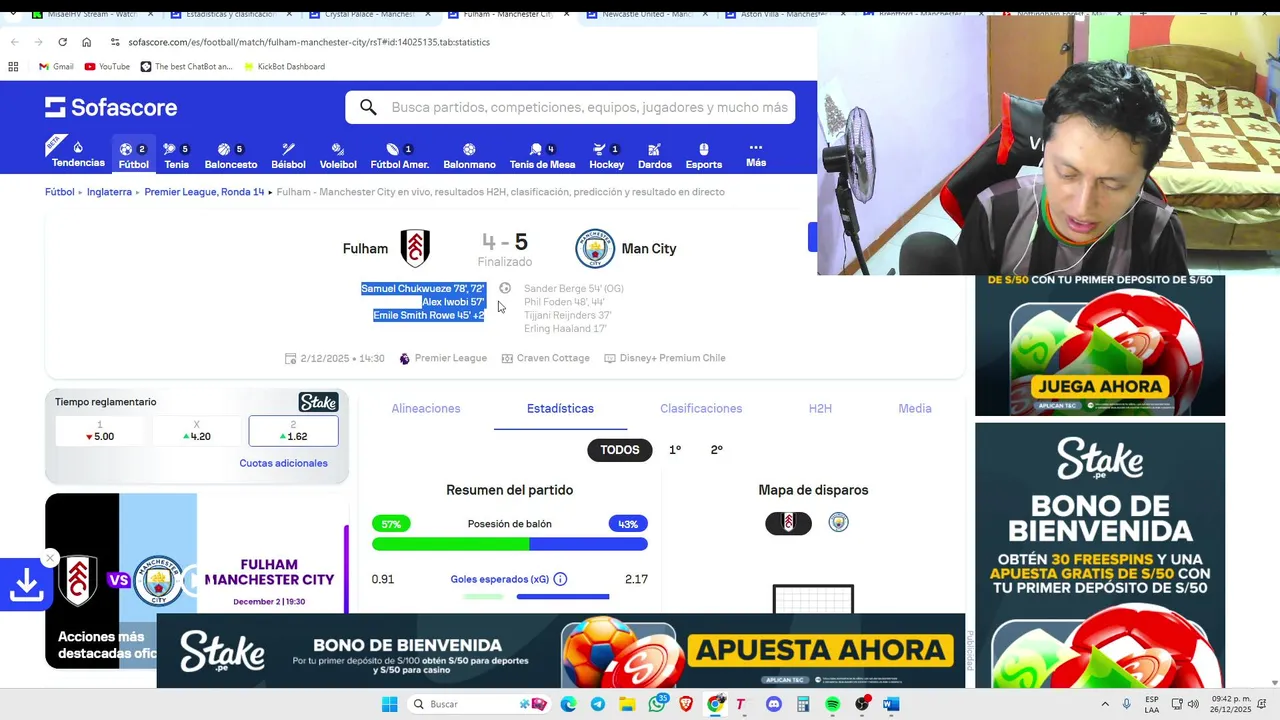
Task: Click the Stake logo in odds box
Action: click(318, 402)
